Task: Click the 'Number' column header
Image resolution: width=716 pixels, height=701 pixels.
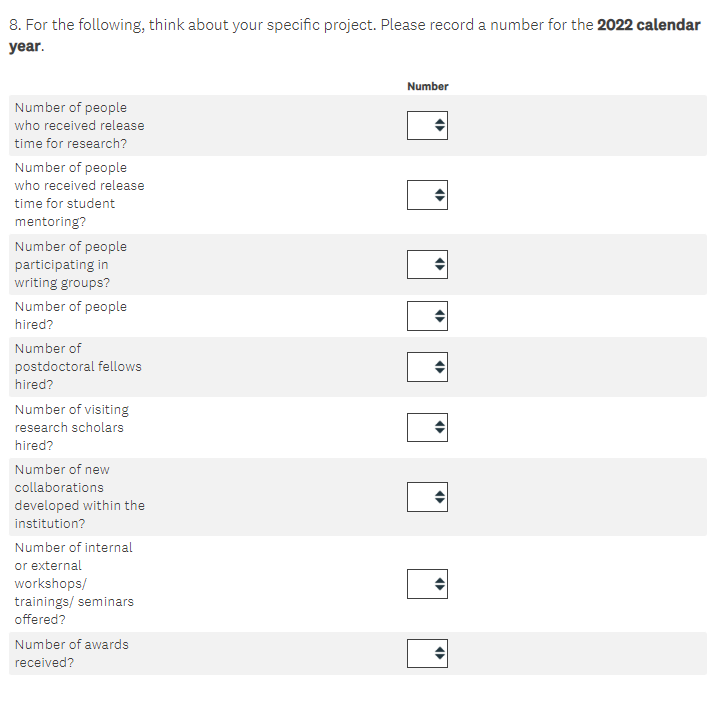Action: point(428,86)
